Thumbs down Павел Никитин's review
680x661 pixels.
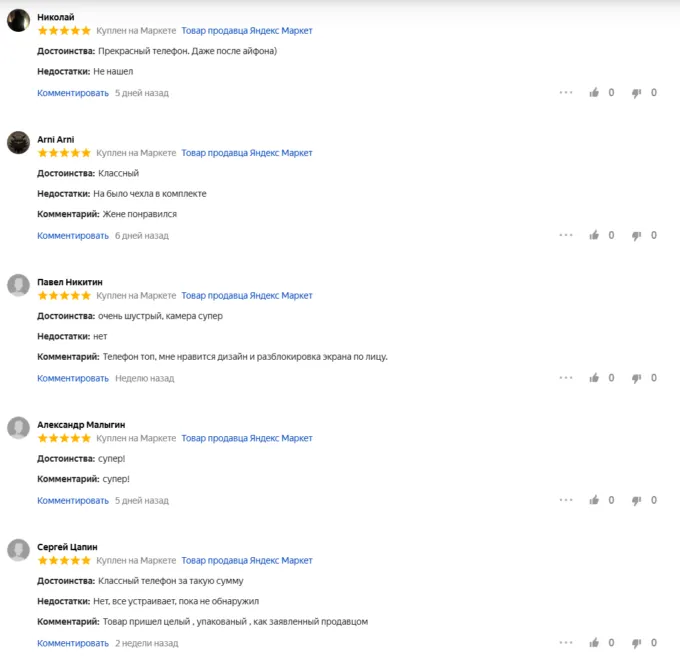coord(636,378)
